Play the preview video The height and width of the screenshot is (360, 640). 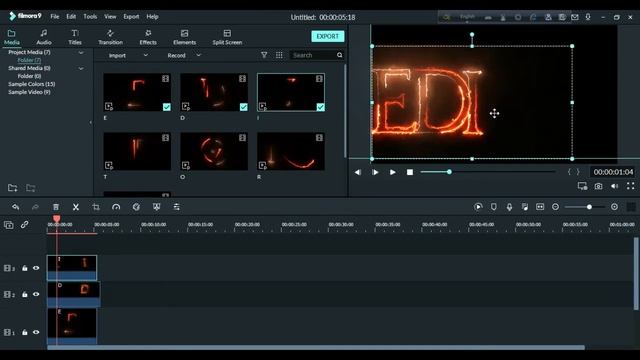click(x=392, y=172)
